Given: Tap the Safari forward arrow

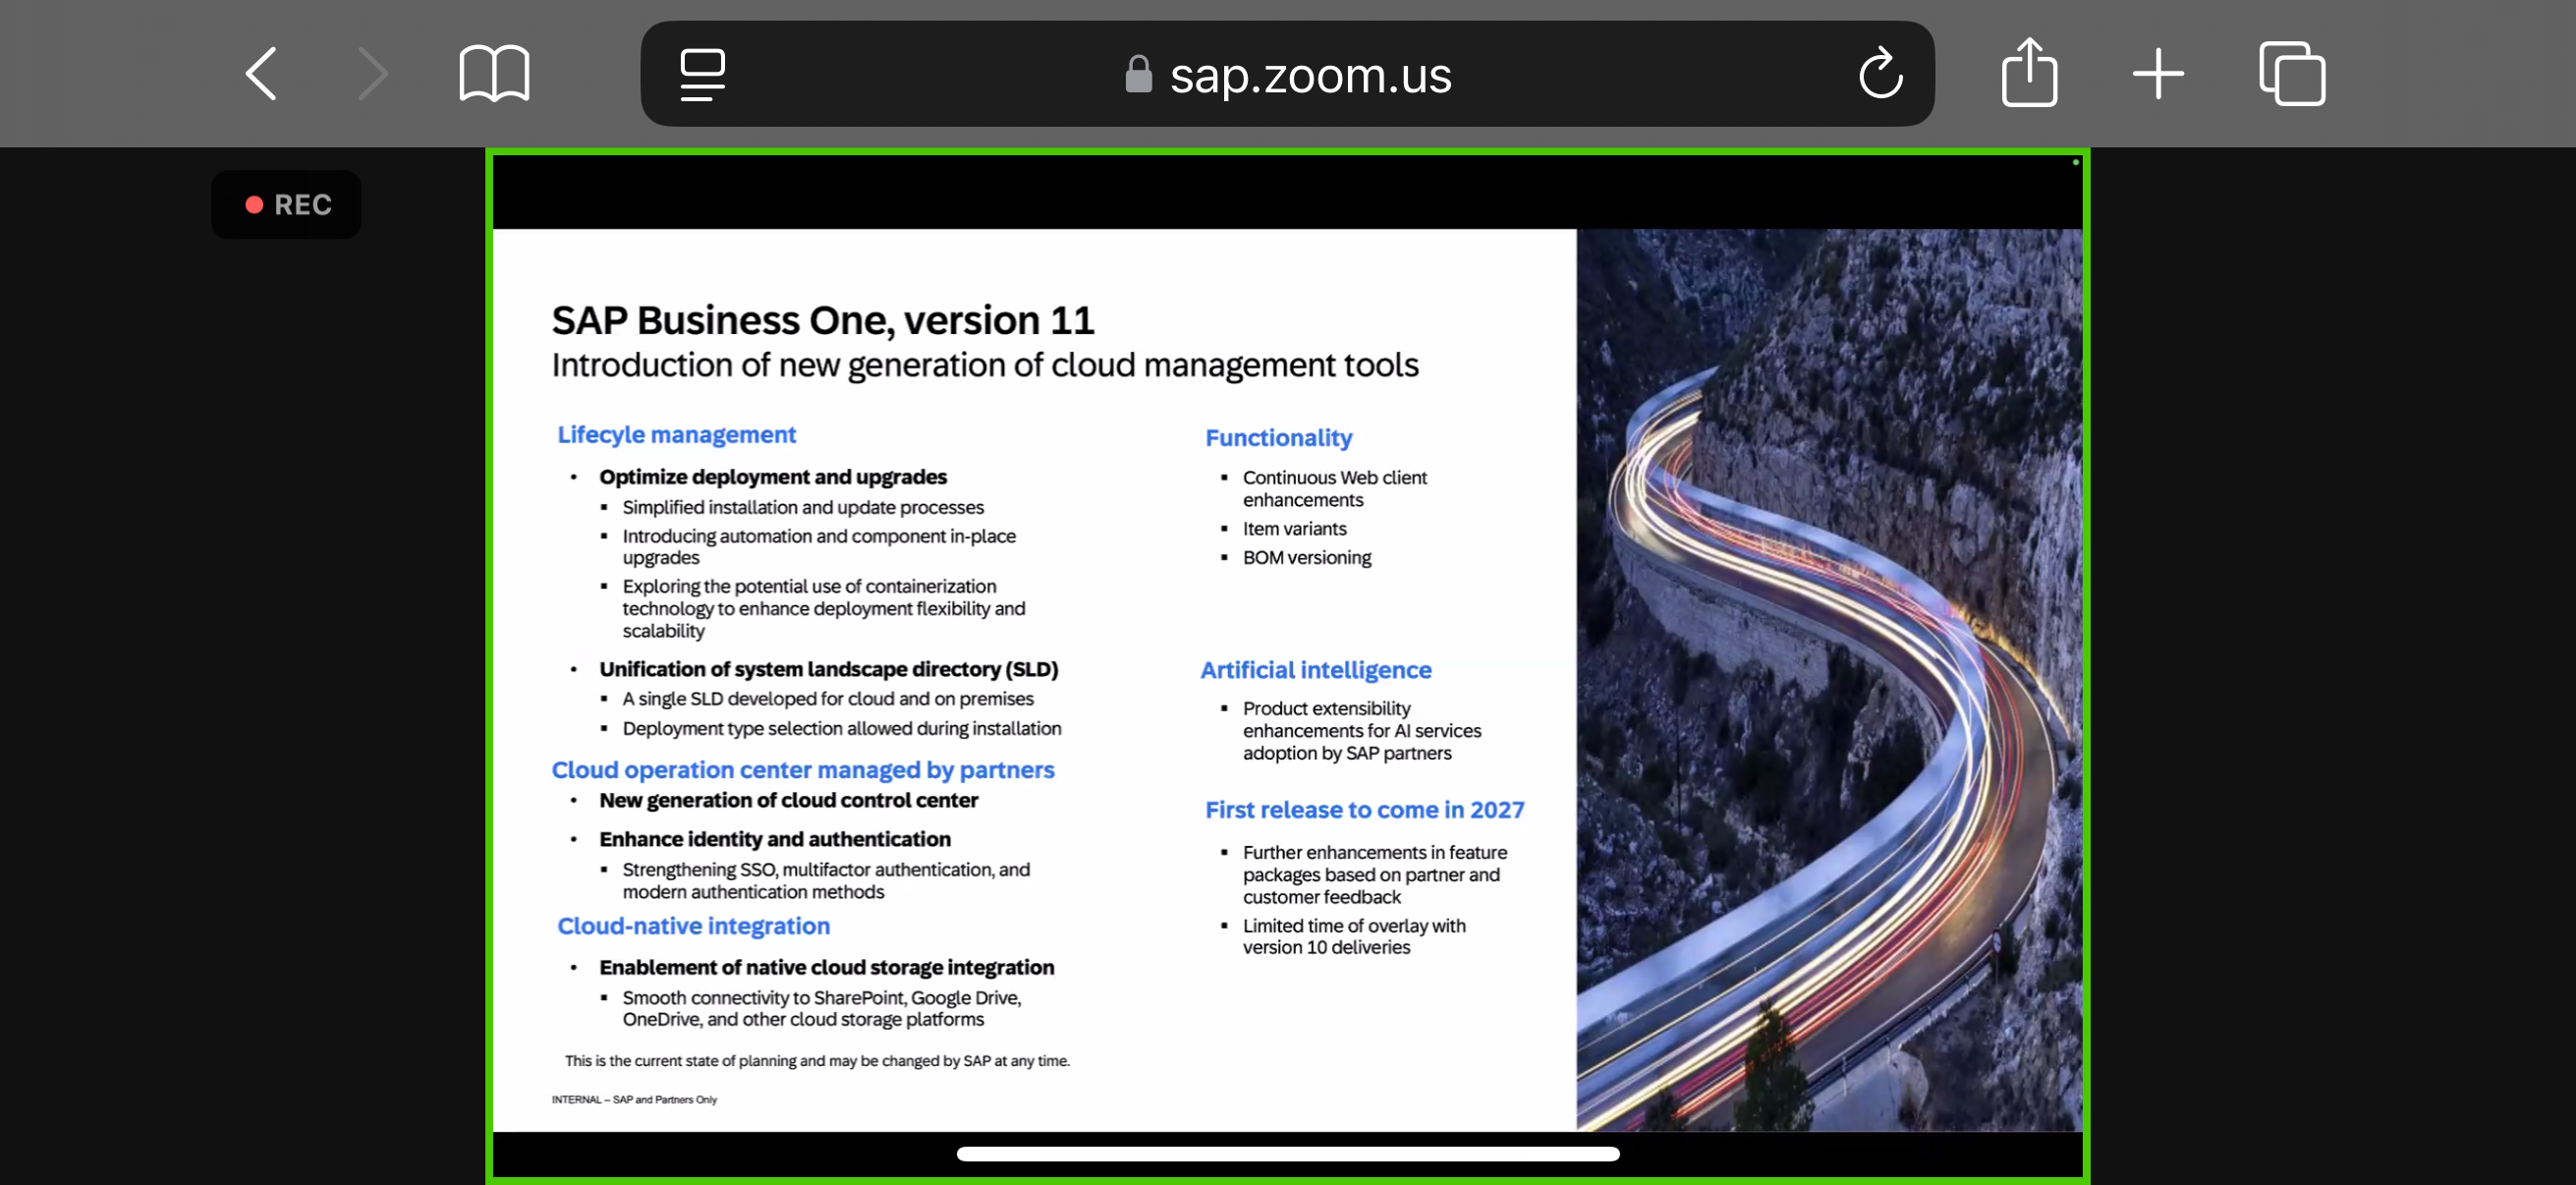Looking at the screenshot, I should coord(372,74).
